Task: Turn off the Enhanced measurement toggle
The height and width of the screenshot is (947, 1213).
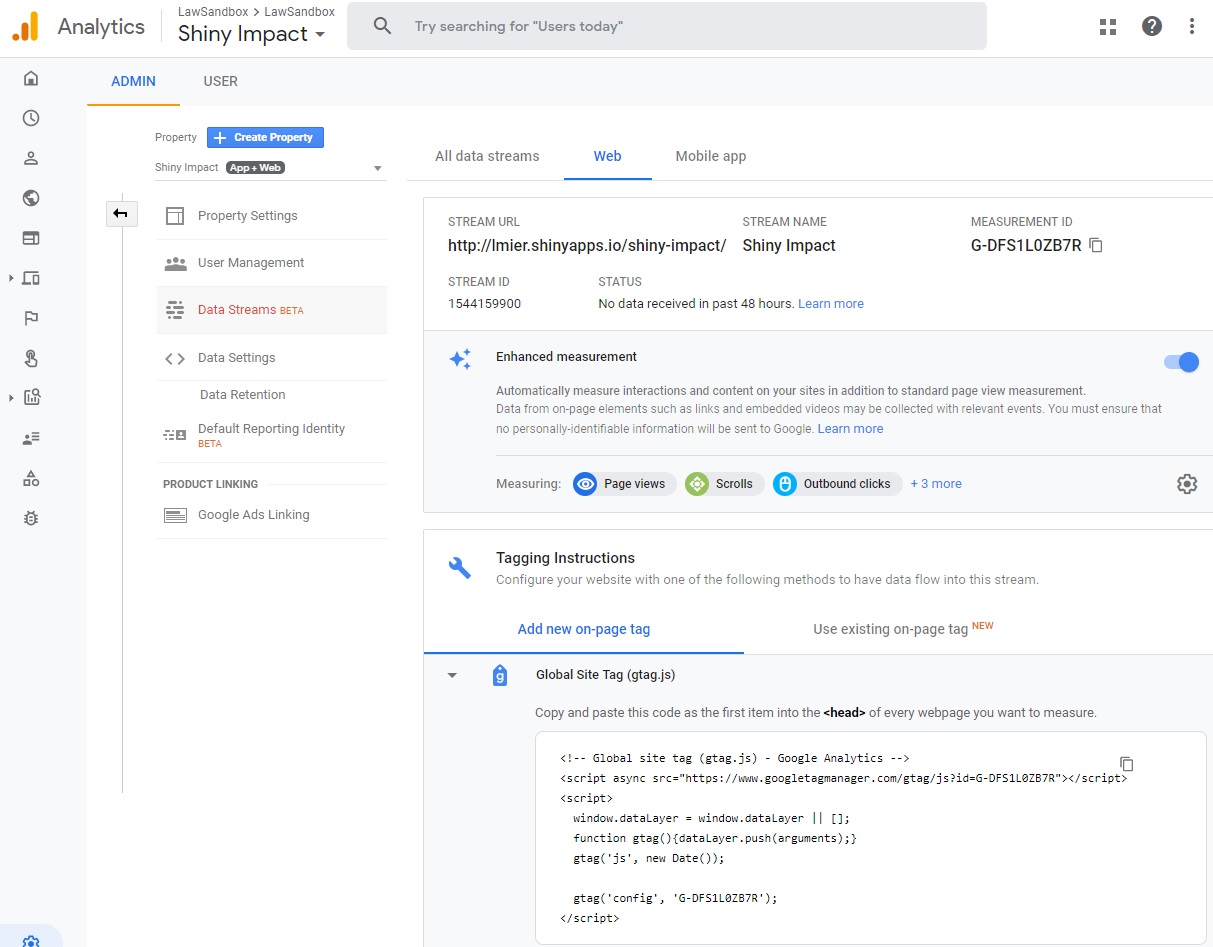Action: point(1181,362)
